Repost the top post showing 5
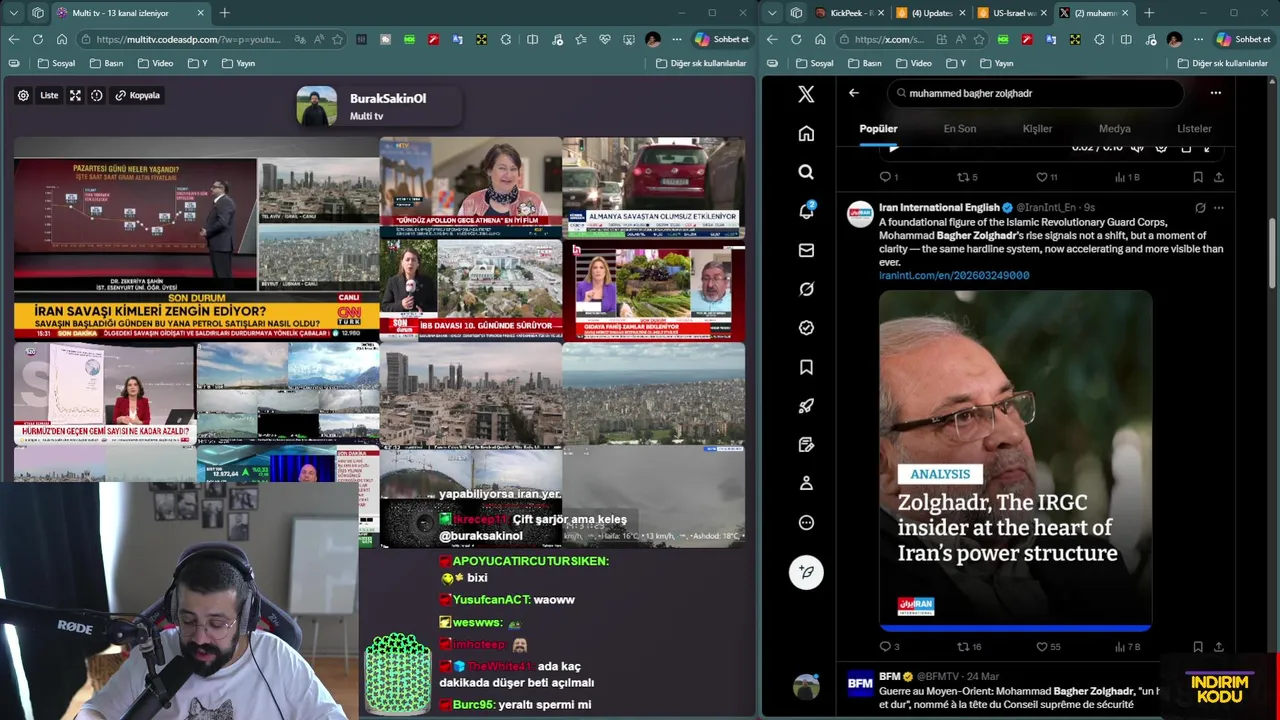The image size is (1280, 720). (967, 177)
